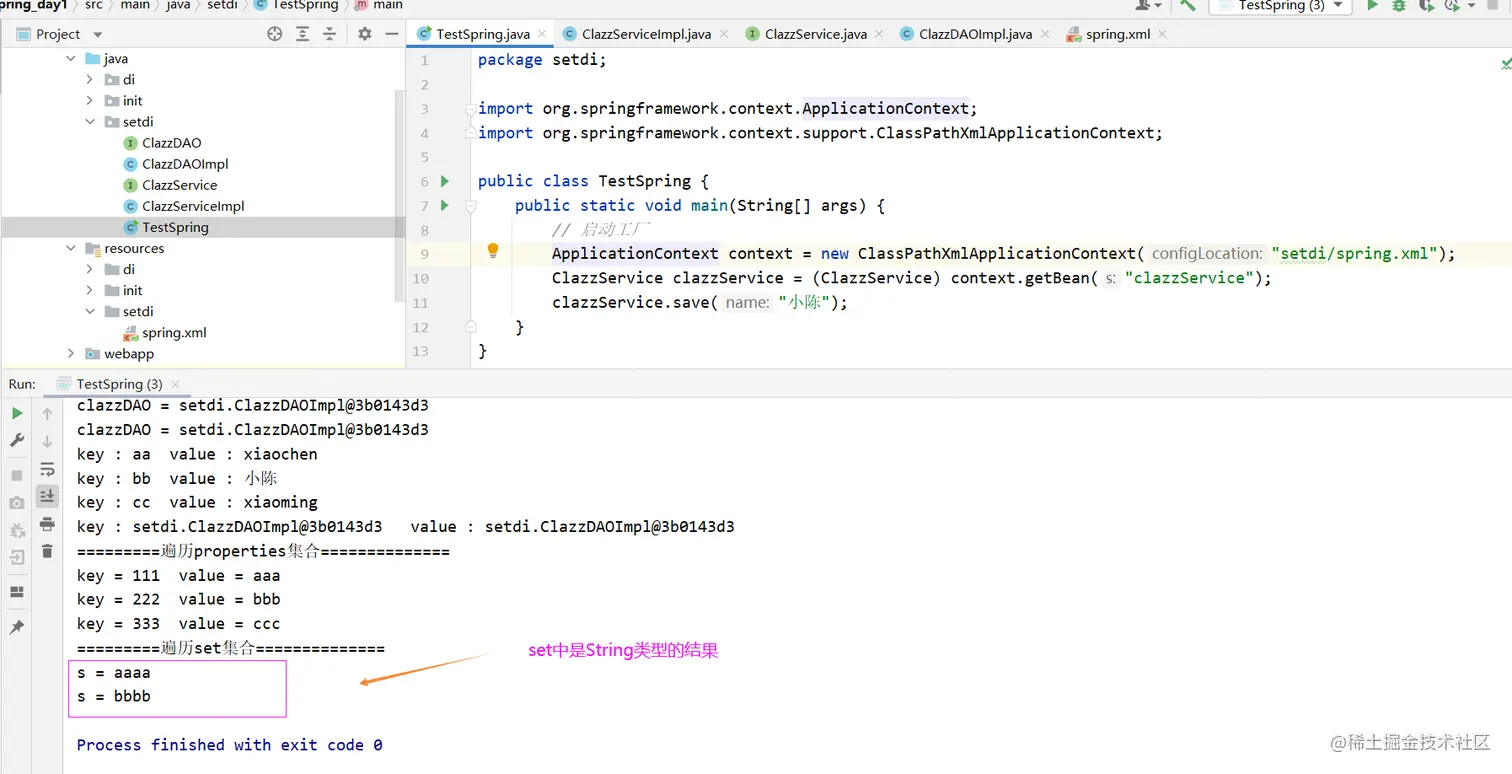Toggle soft-wrap in console
This screenshot has height=774, width=1512.
47,469
